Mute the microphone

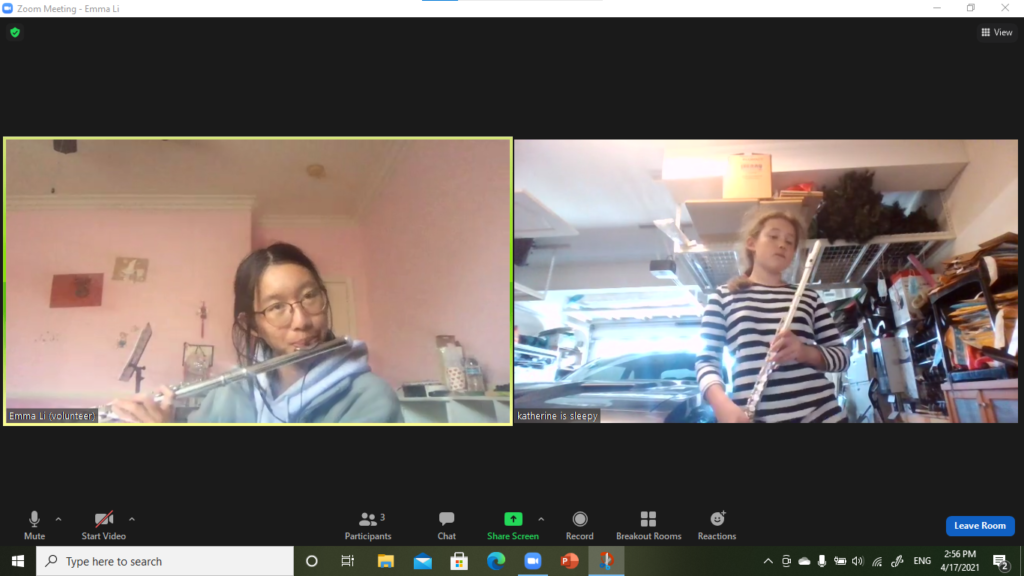34,525
